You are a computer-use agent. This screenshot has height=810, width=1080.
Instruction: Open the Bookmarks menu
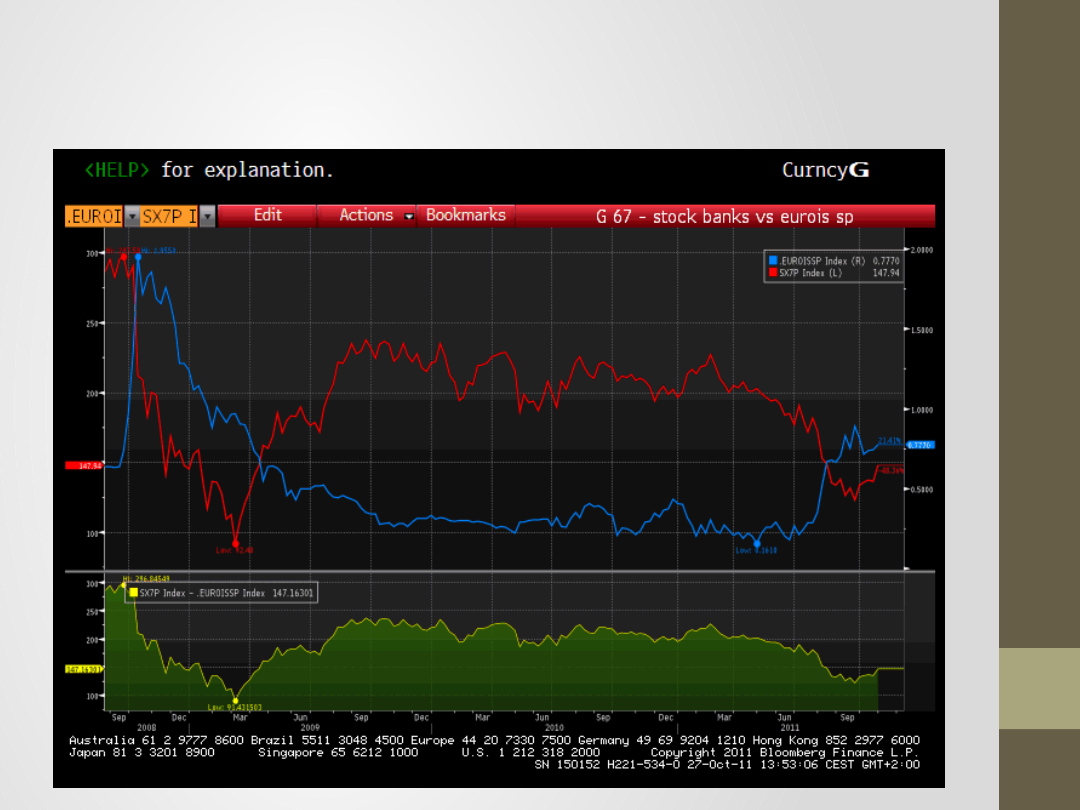(465, 215)
